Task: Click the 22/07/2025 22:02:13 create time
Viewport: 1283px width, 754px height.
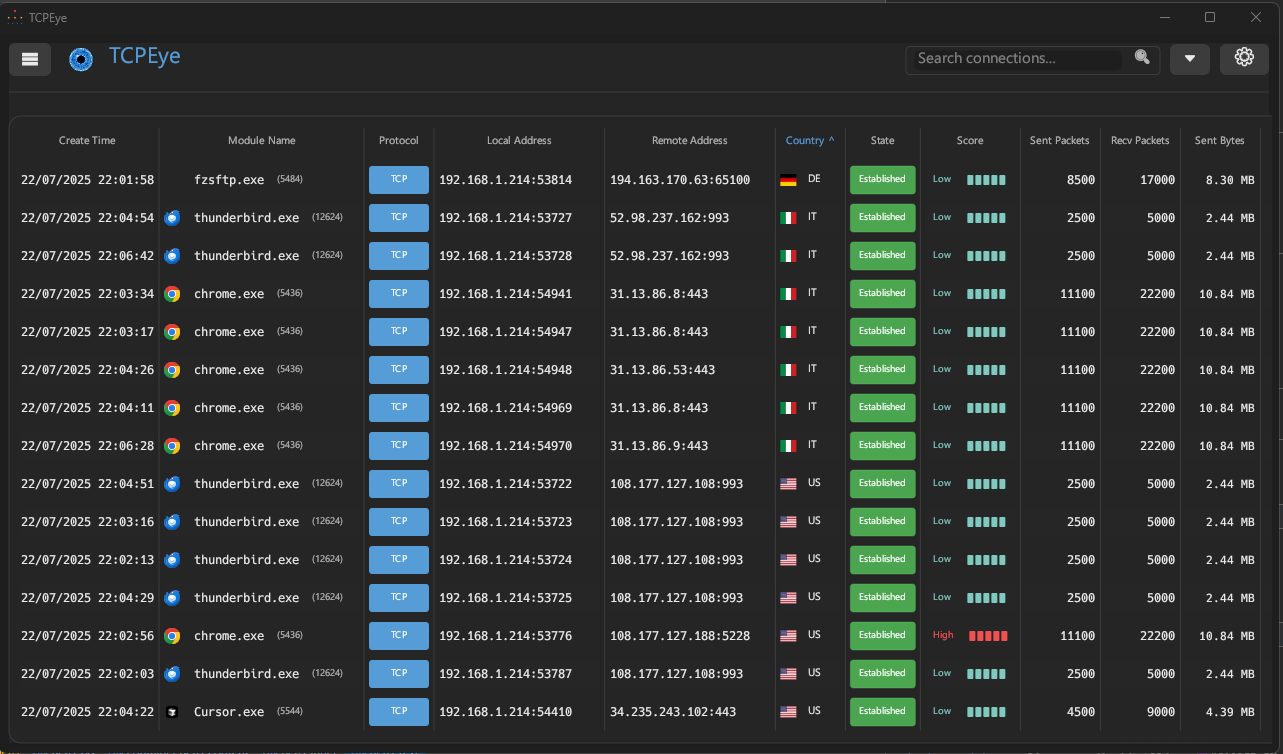Action: [87, 560]
